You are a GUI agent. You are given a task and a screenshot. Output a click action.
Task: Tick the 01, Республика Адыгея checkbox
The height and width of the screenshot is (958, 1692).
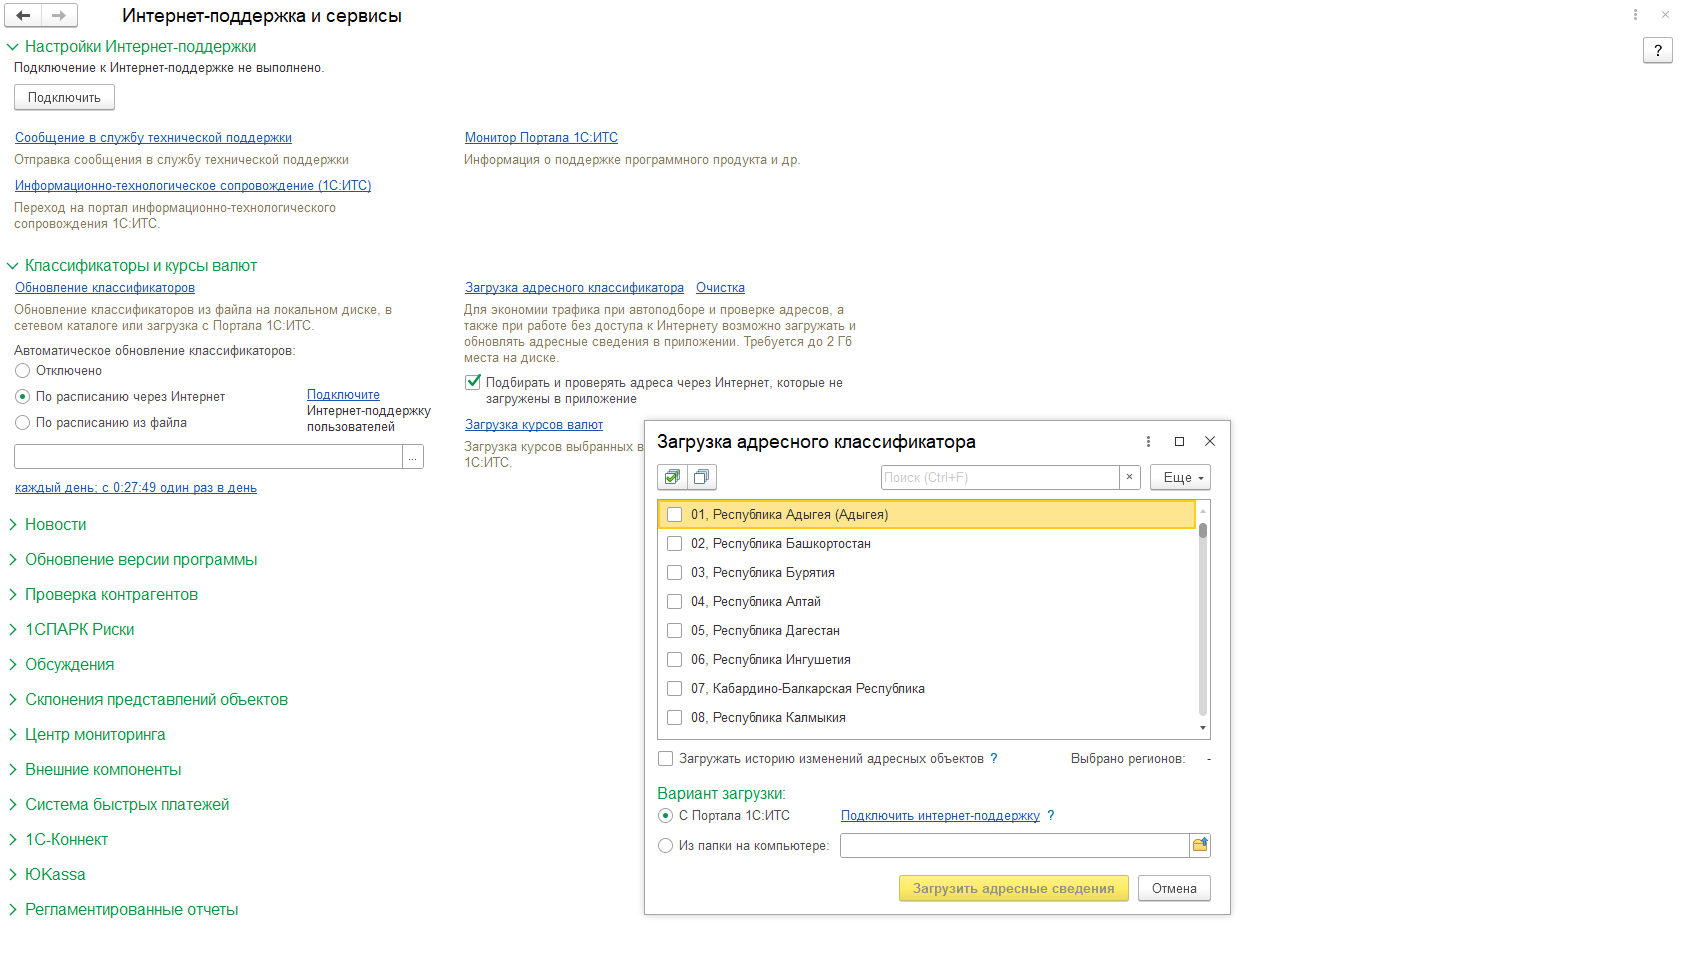pyautogui.click(x=675, y=514)
